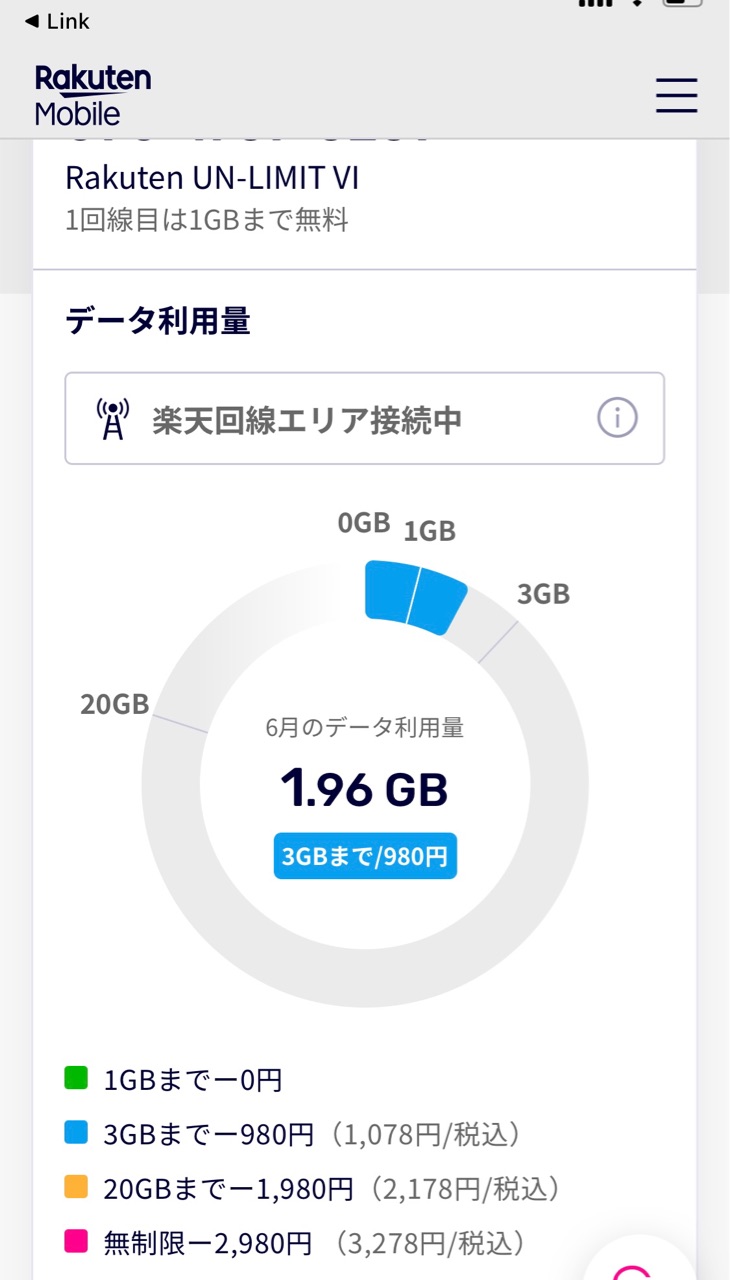Tap the データ利用量 heading

158,321
